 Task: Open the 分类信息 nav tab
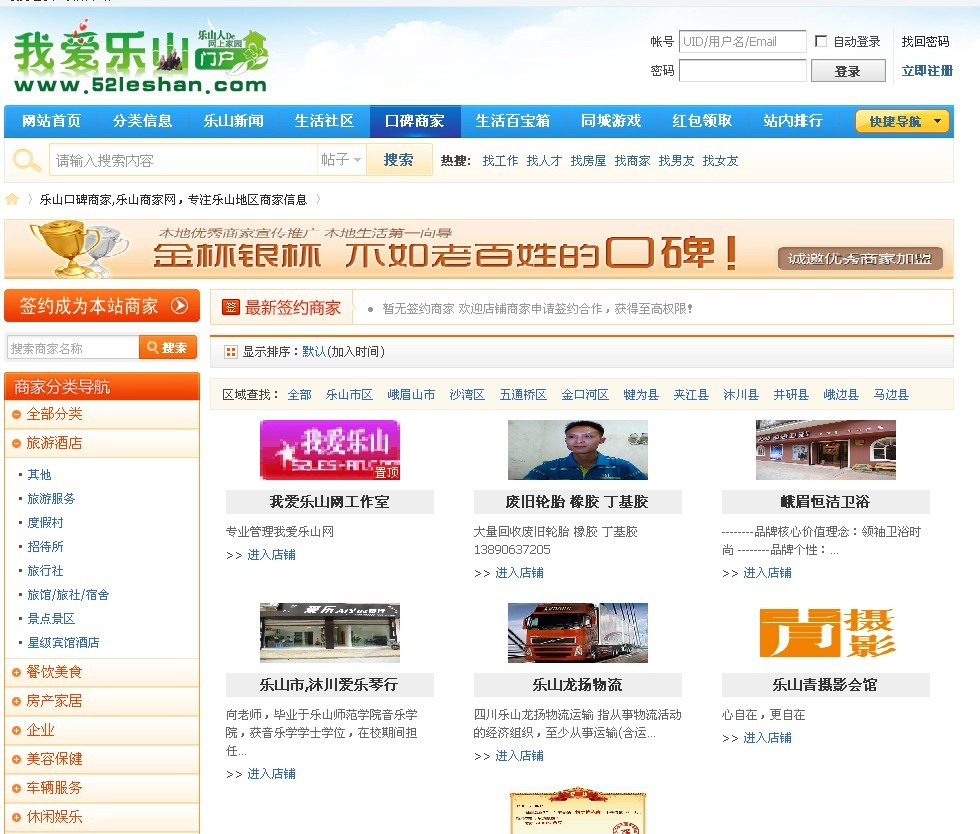coord(142,121)
